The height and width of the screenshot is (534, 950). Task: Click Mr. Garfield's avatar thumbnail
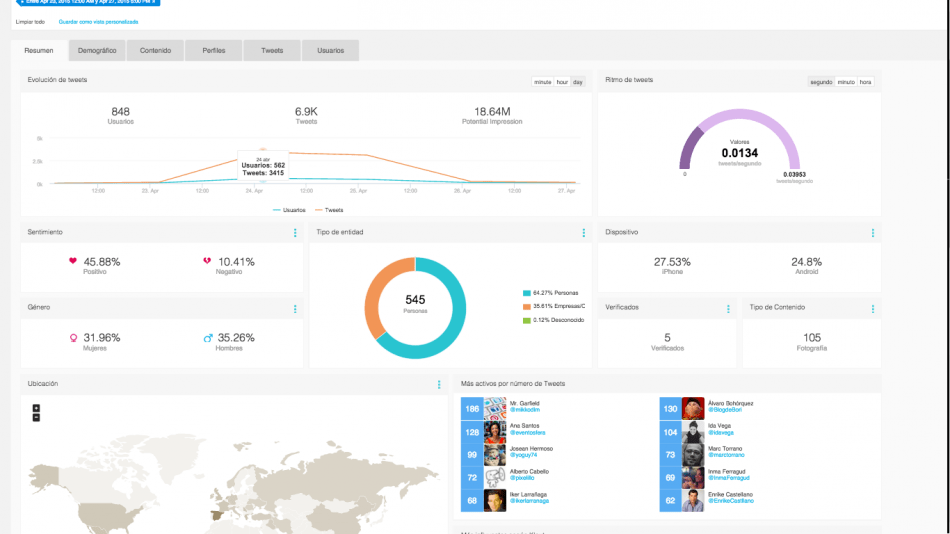(x=495, y=409)
